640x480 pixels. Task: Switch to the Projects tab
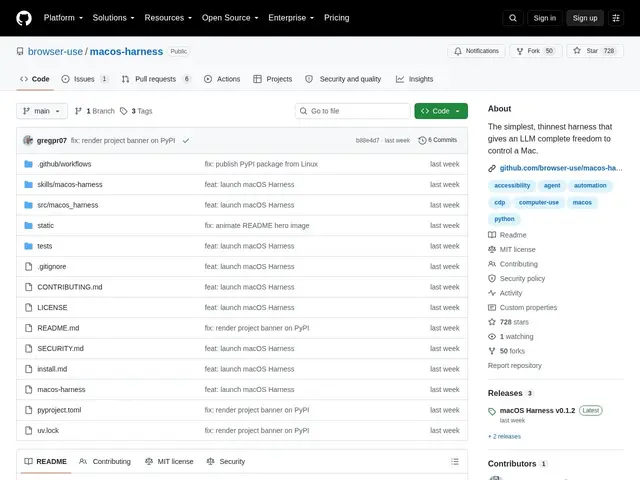click(x=273, y=79)
